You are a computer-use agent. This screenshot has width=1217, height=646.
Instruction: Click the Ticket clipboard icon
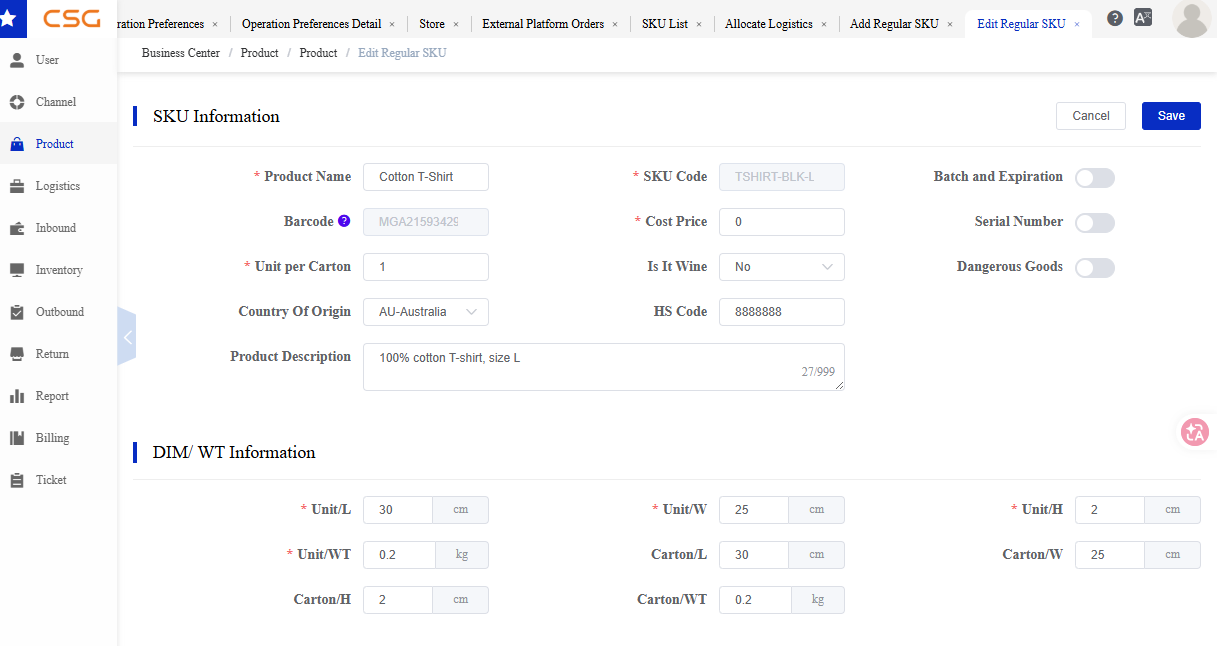tap(17, 480)
